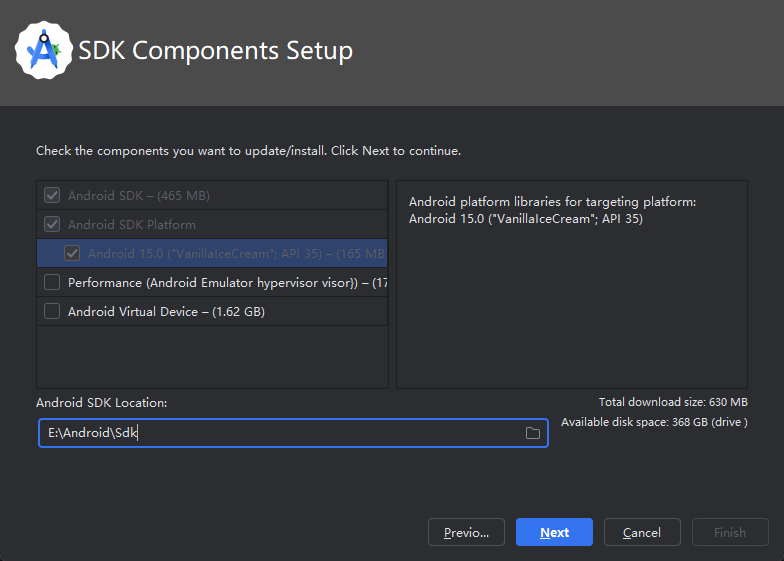Click the platform libraries description text
Screen dimensions: 784x561
552,210
